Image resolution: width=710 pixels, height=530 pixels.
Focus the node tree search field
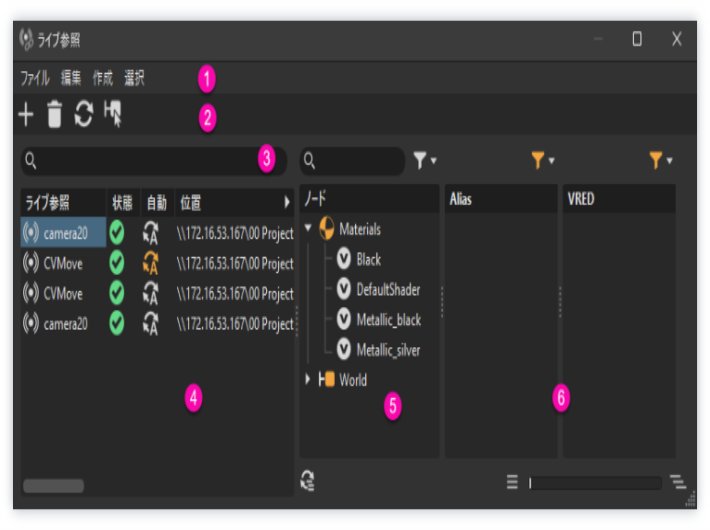(352, 160)
